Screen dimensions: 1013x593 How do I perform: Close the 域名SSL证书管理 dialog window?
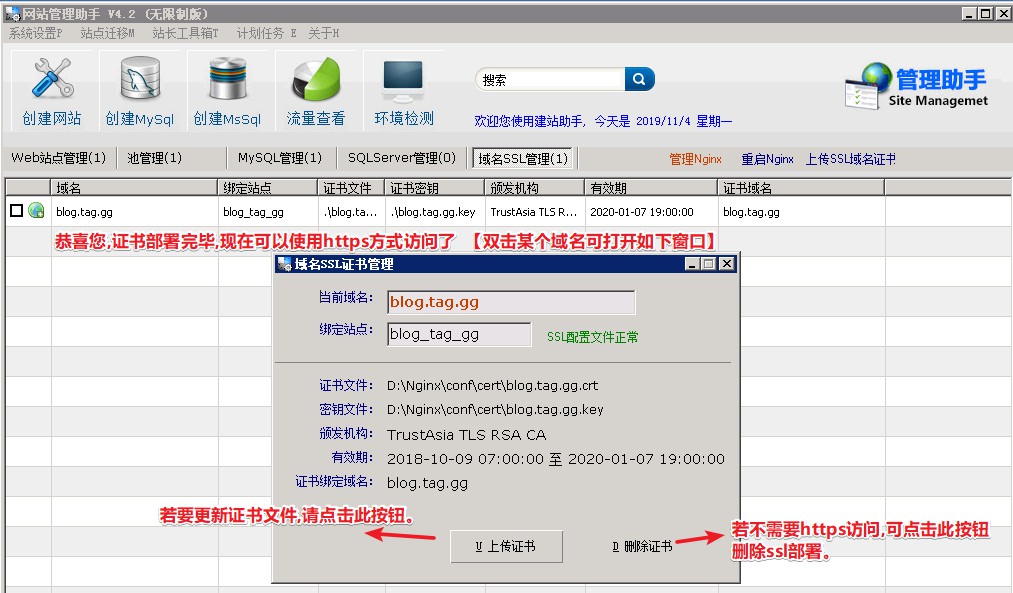(727, 264)
